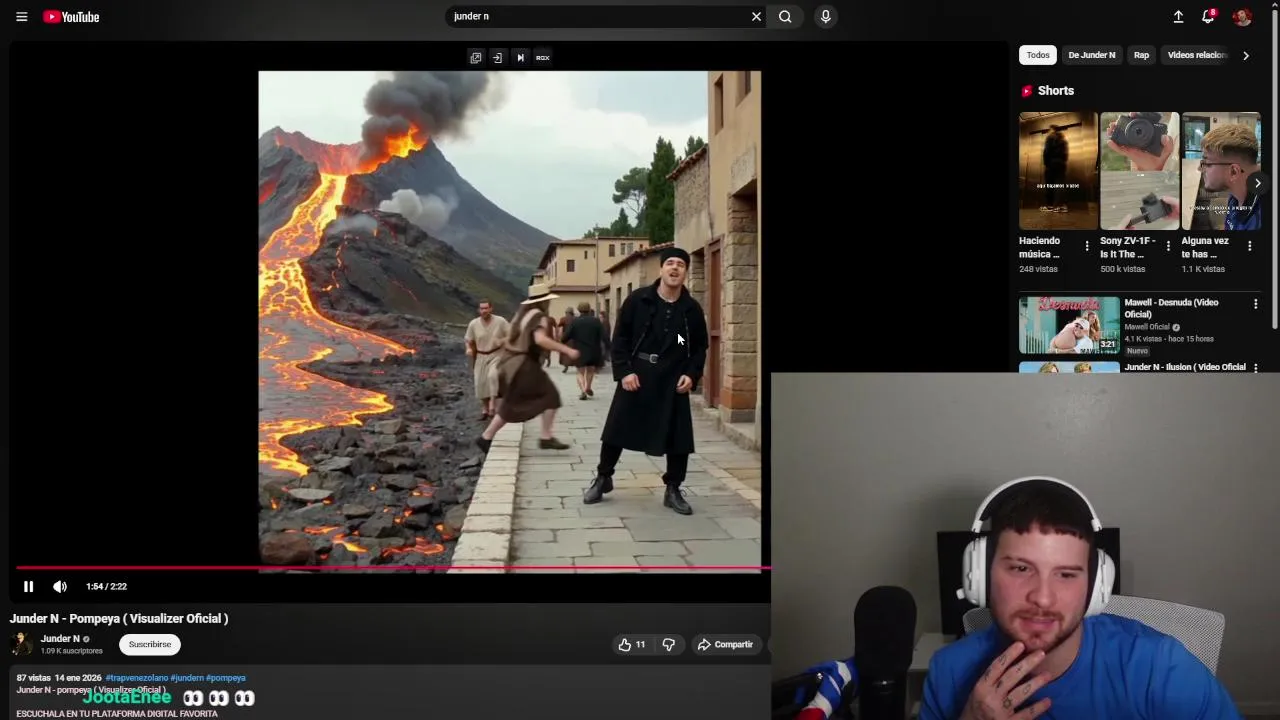1280x720 pixels.
Task: Open options for Junder N Ilusion video
Action: pyautogui.click(x=1256, y=367)
